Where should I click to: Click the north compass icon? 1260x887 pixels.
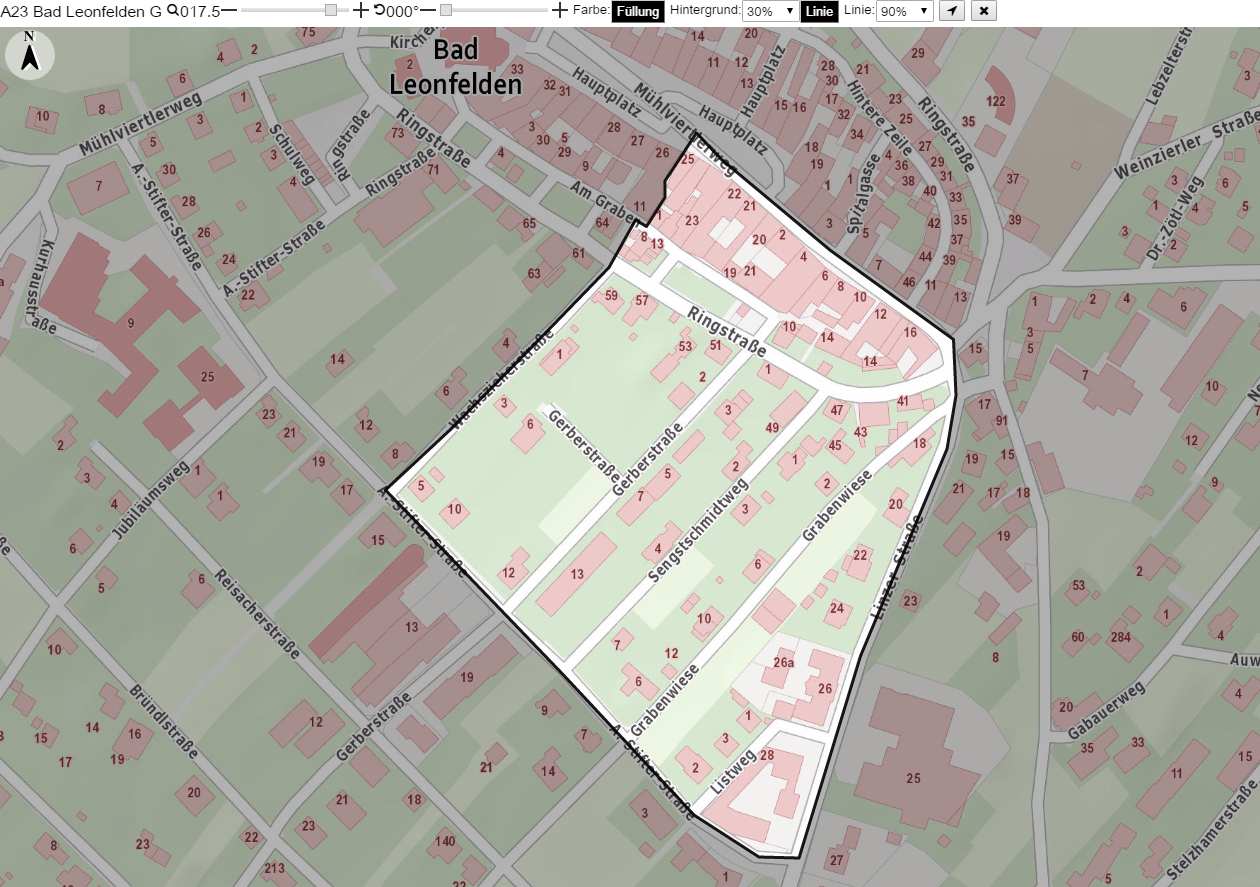[x=30, y=54]
